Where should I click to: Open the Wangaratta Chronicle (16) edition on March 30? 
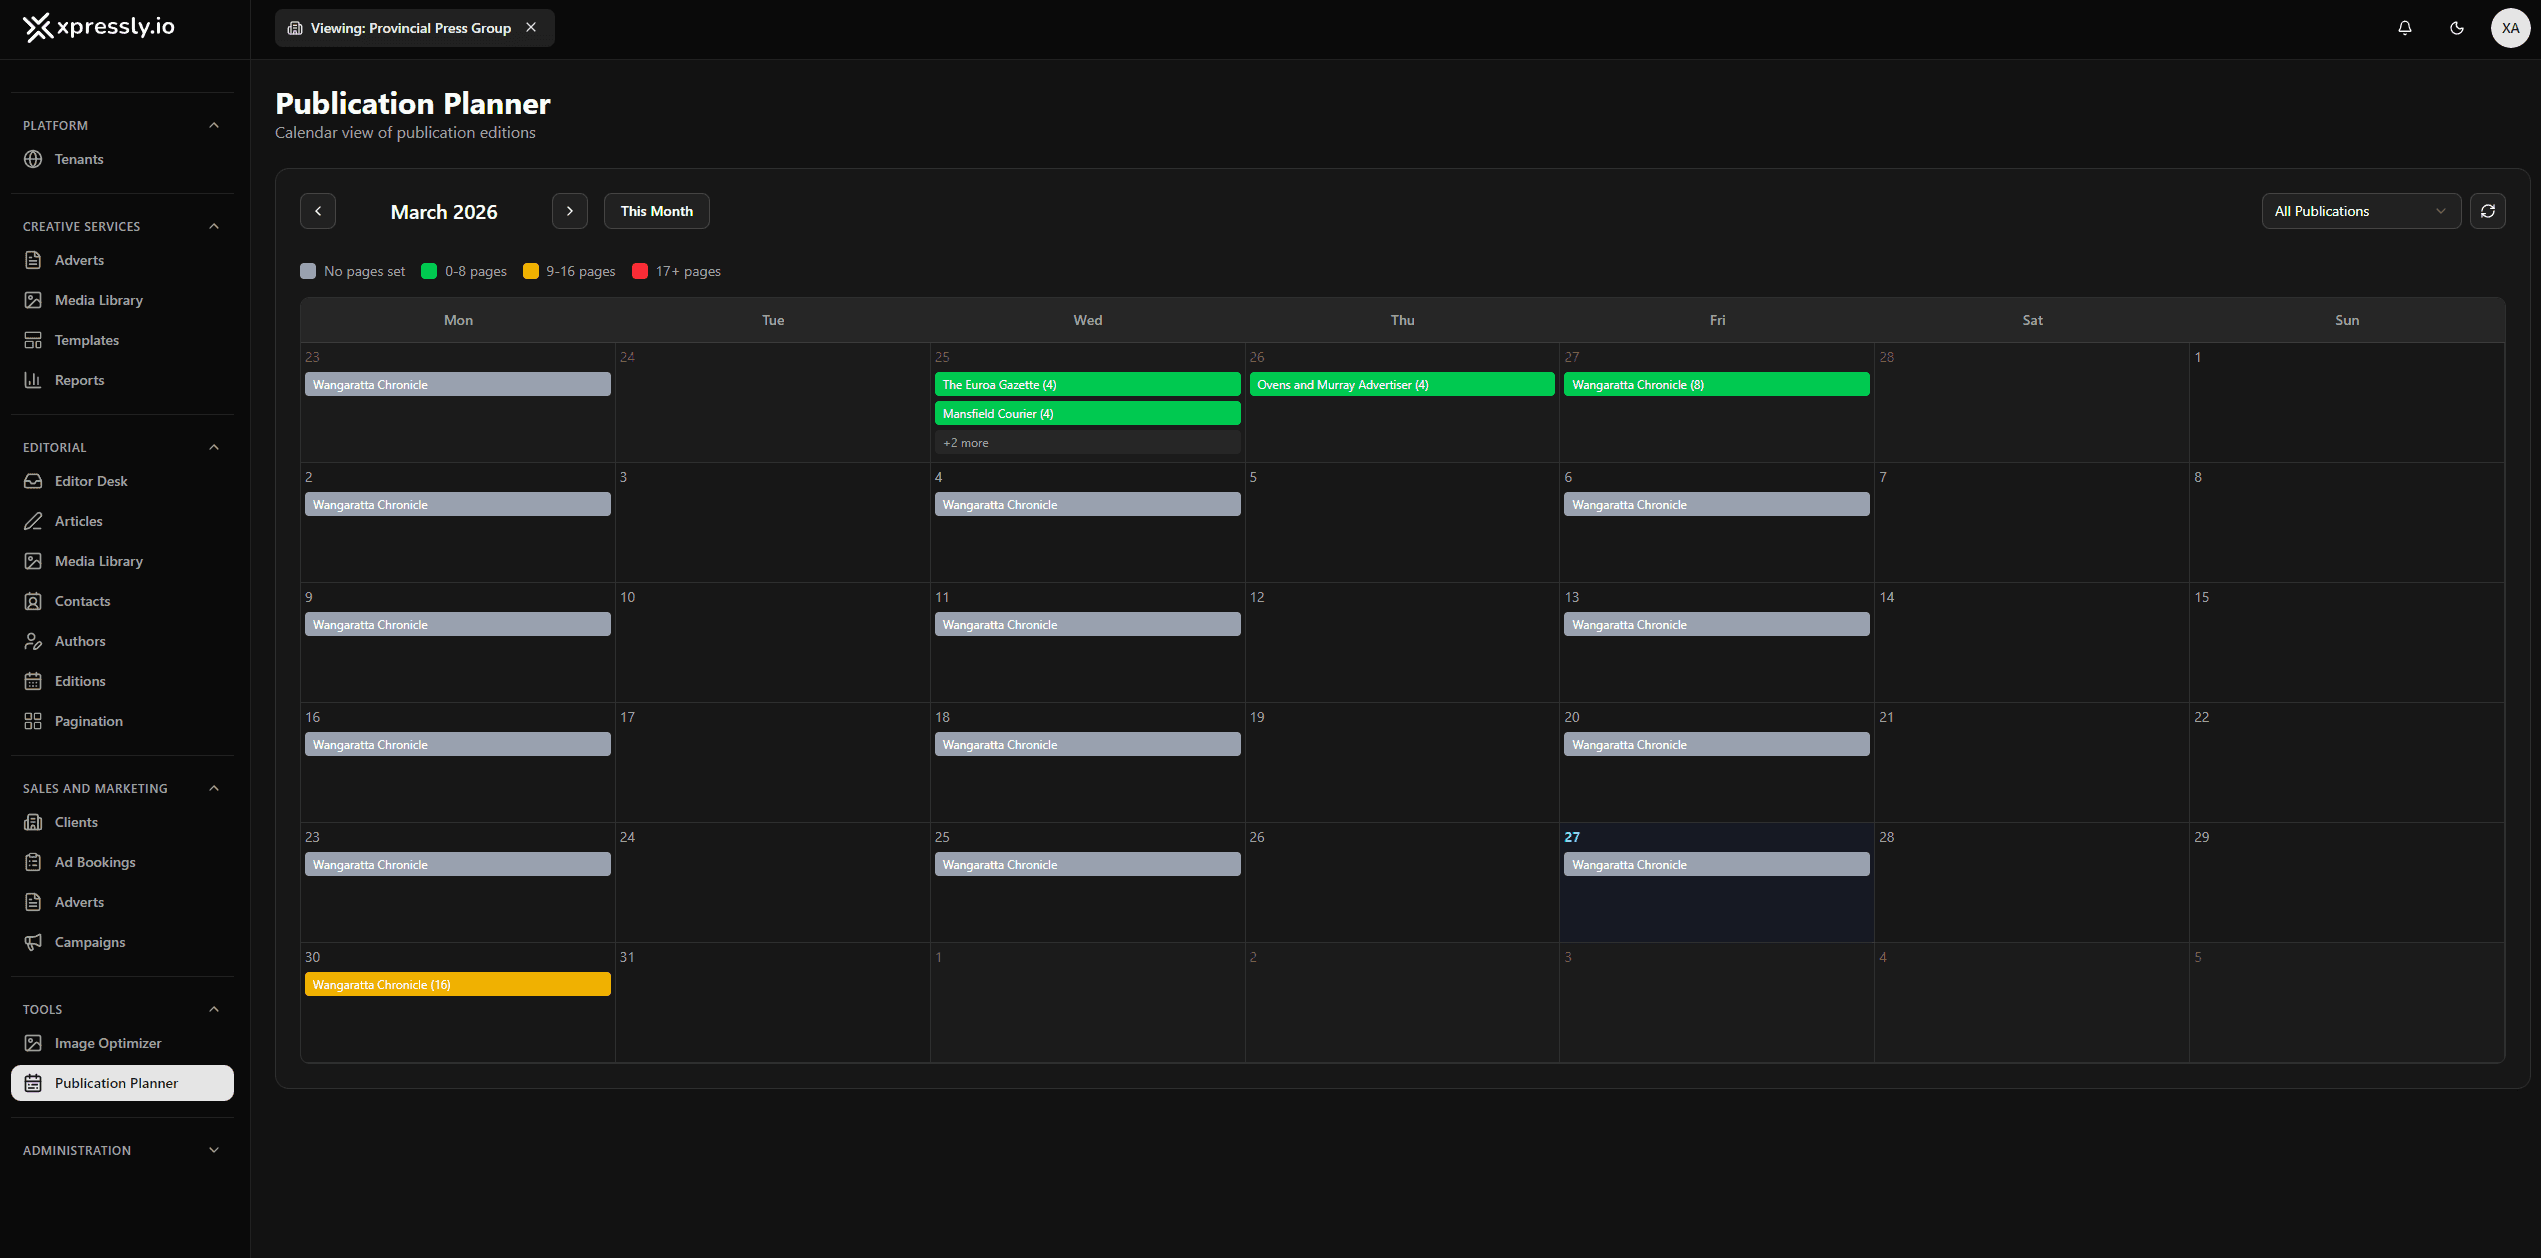tap(456, 984)
